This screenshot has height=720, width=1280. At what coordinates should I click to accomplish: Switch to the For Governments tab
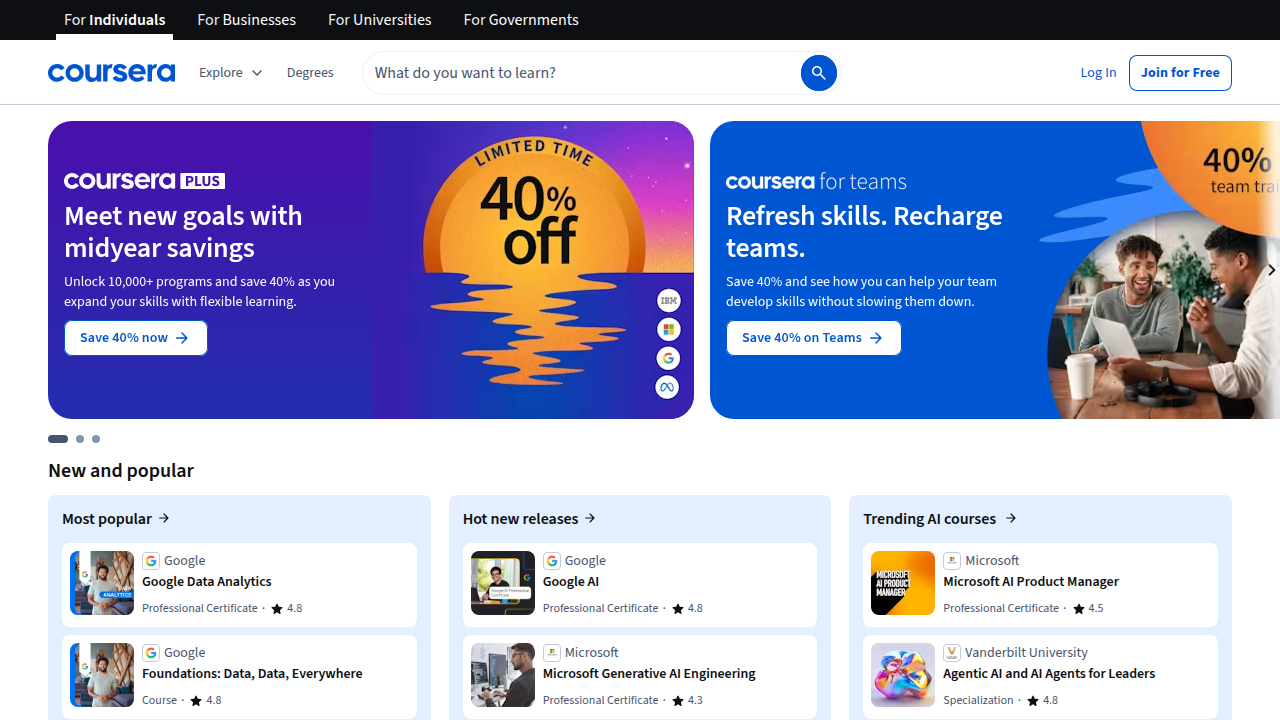[x=521, y=20]
